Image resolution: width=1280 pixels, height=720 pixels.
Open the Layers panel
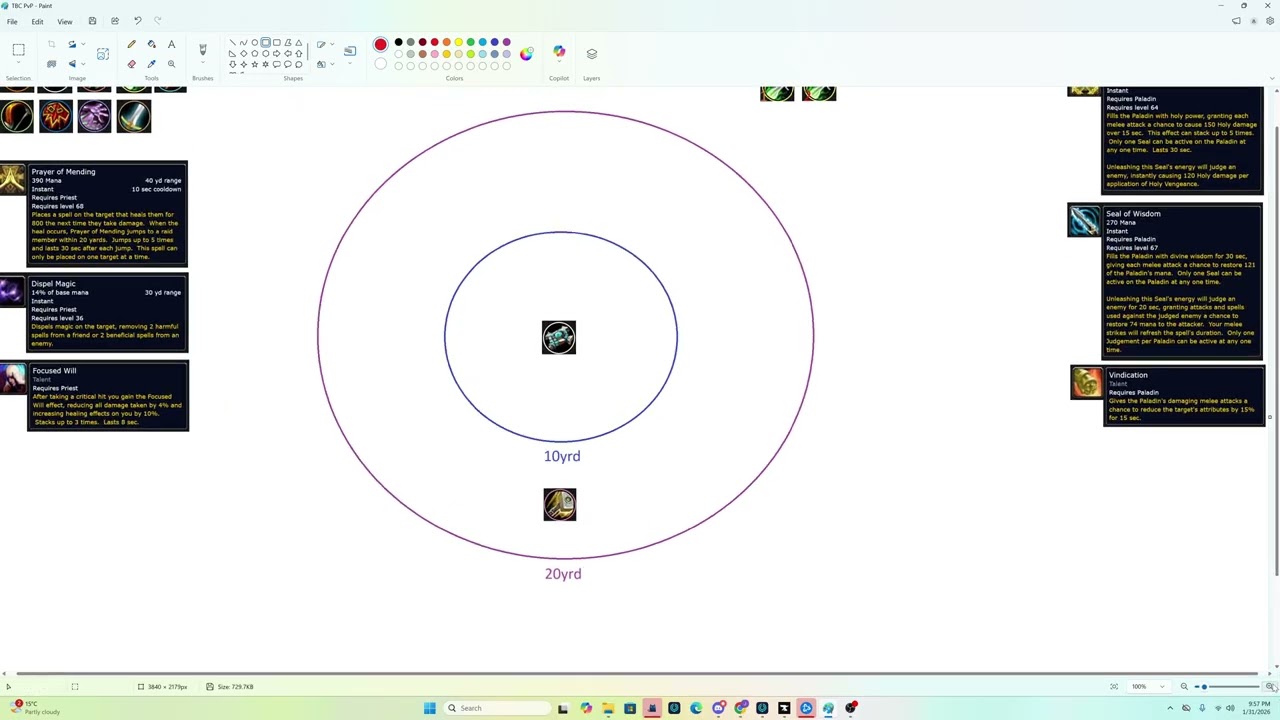[x=591, y=53]
